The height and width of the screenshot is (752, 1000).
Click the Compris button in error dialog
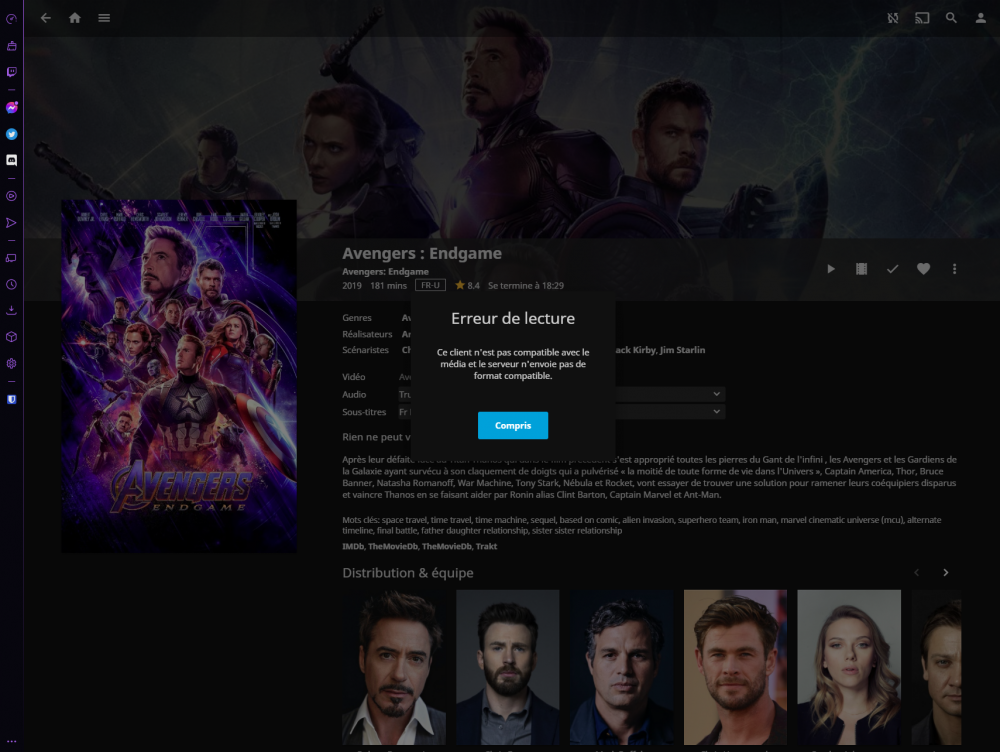(513, 425)
